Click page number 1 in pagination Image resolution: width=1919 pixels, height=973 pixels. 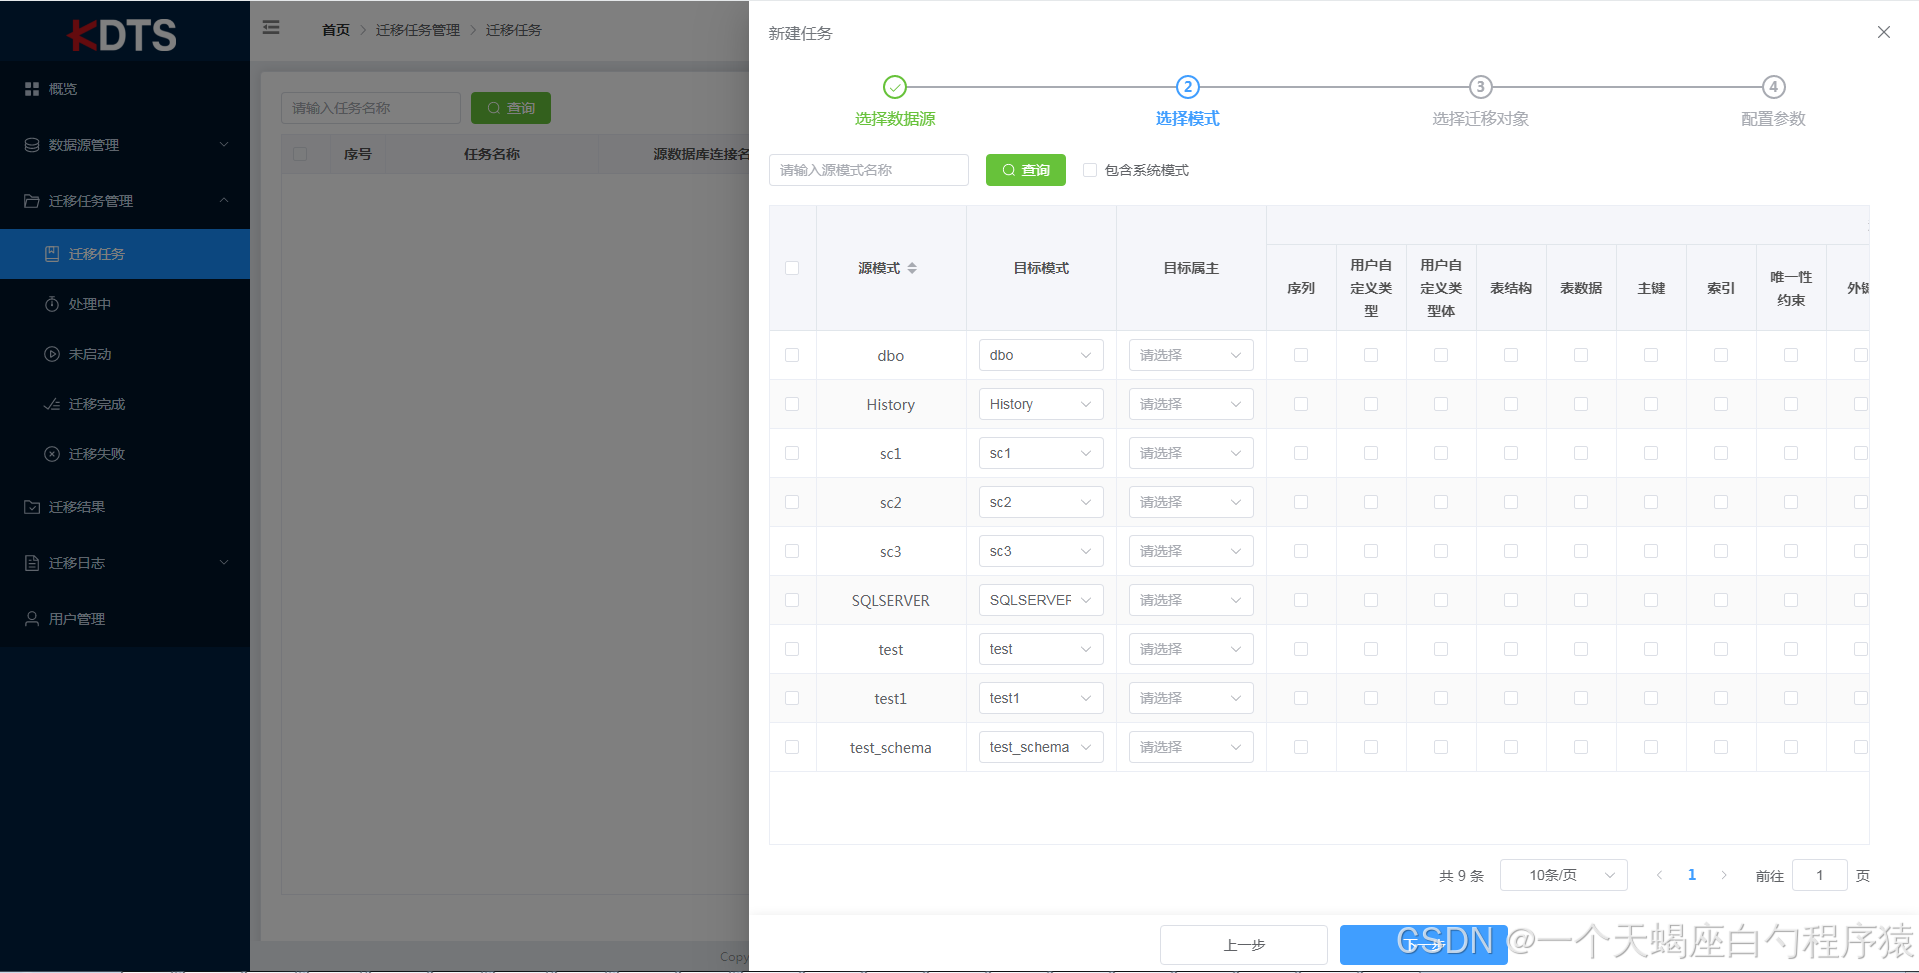pyautogui.click(x=1692, y=875)
